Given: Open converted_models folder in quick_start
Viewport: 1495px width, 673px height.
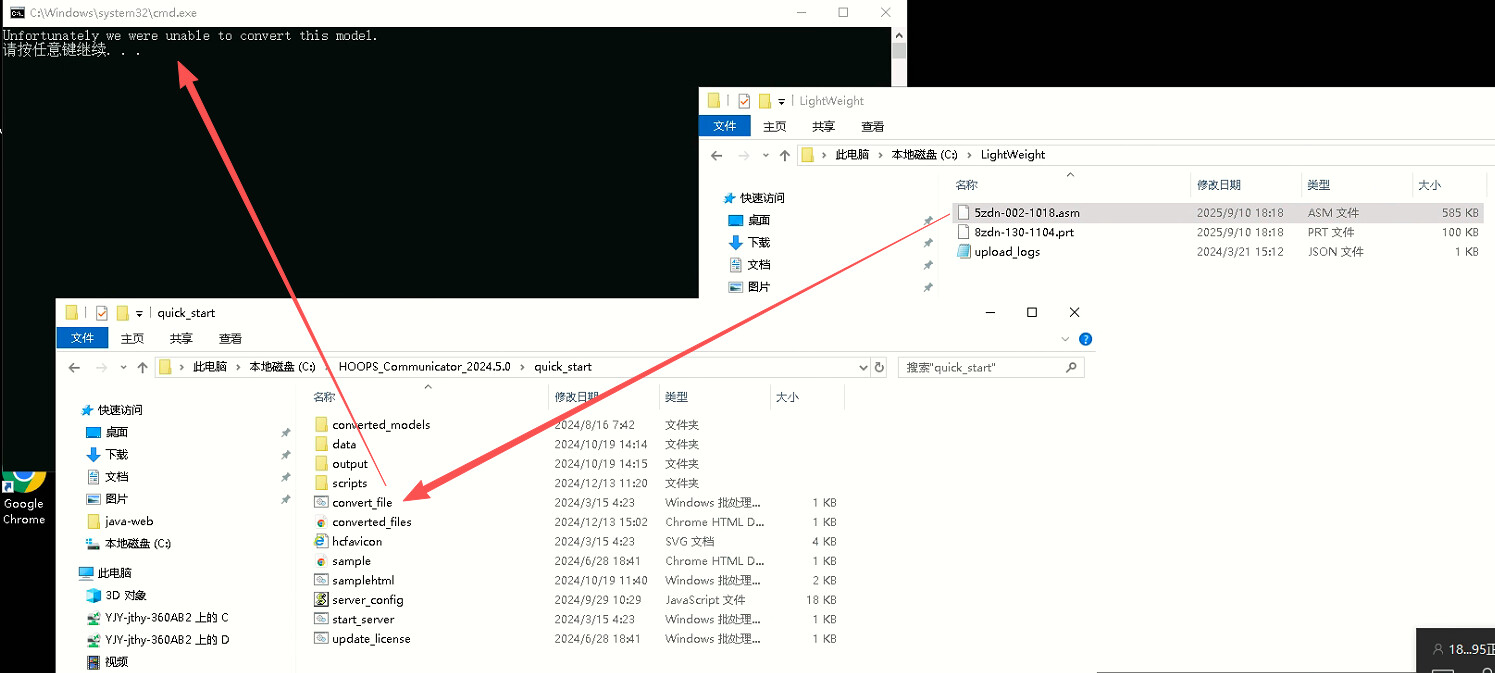Looking at the screenshot, I should [x=381, y=425].
